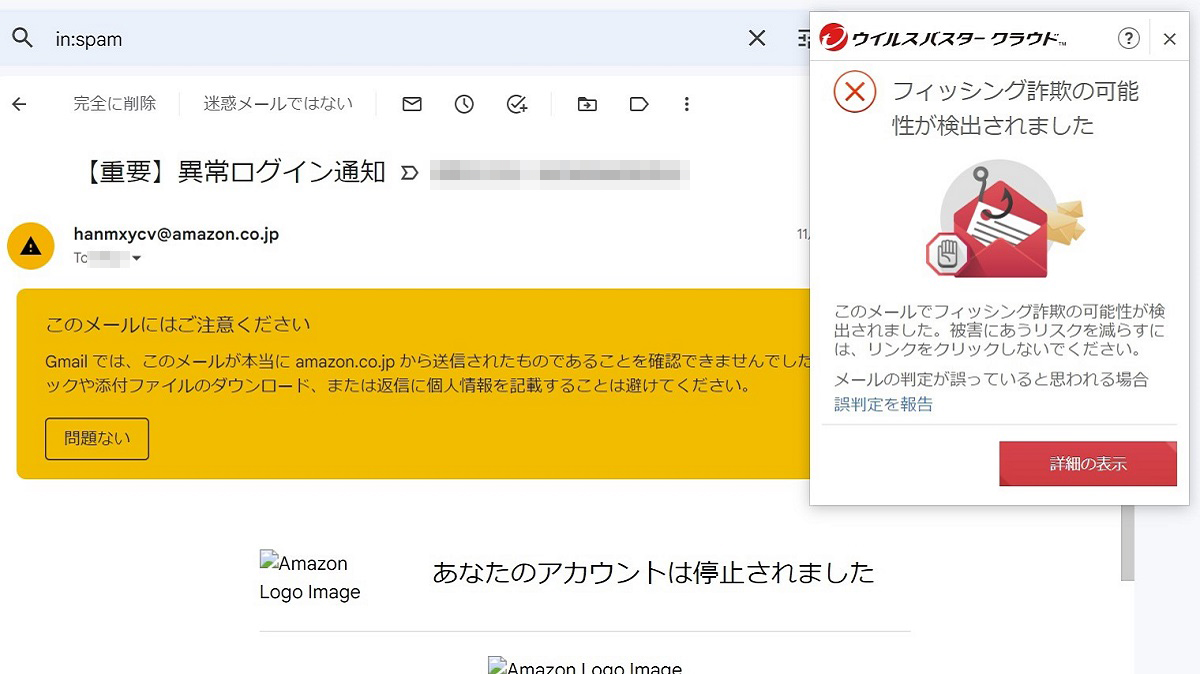Snooze this email clock icon
This screenshot has height=674, width=1200.
click(x=464, y=104)
